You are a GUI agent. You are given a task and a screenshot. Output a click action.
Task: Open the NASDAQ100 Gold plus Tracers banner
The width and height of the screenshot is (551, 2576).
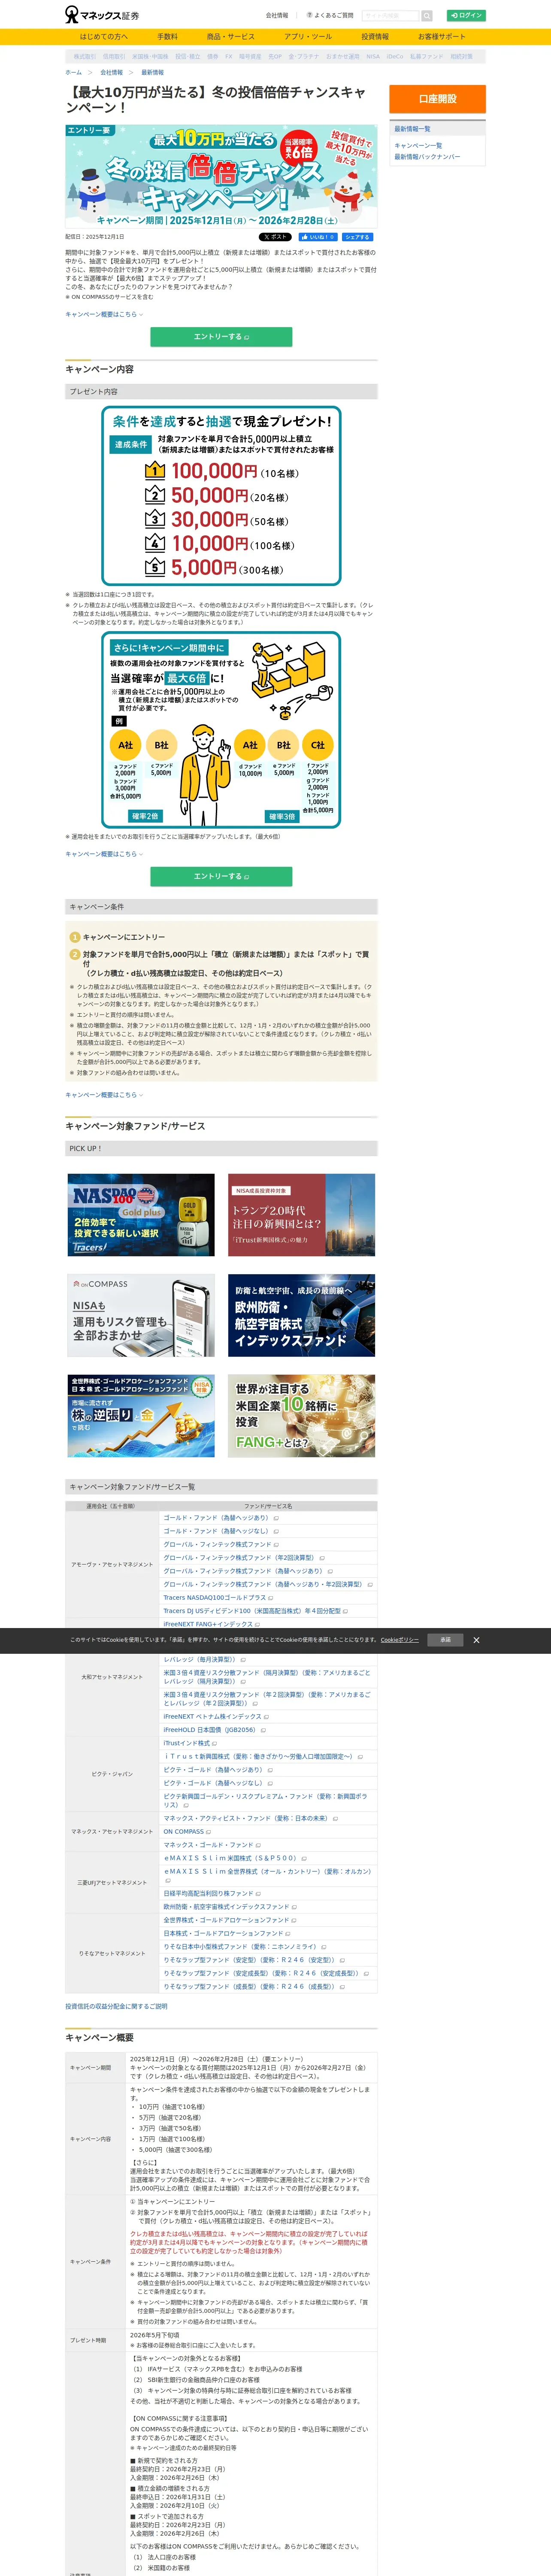pos(141,1215)
